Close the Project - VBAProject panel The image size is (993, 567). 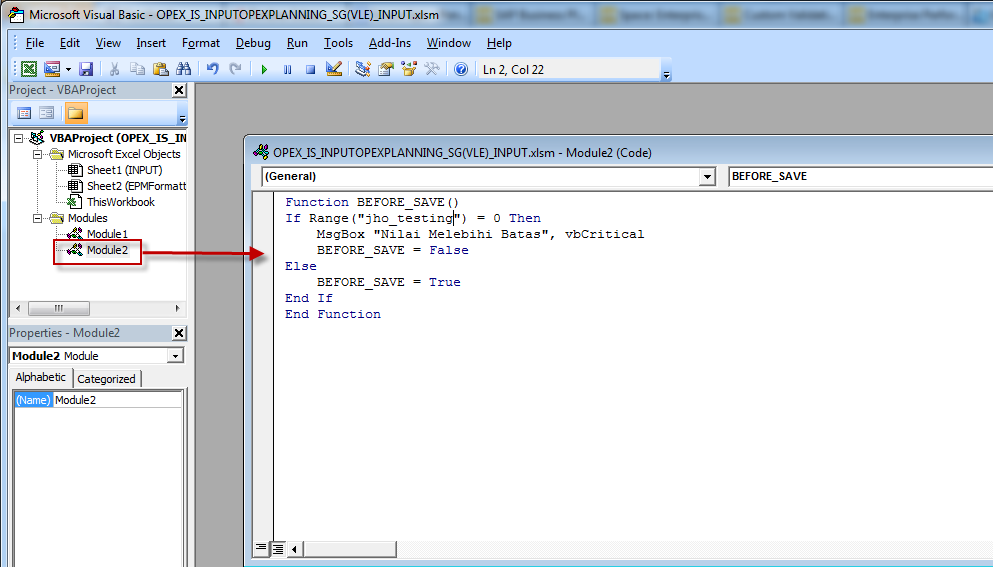(x=179, y=91)
